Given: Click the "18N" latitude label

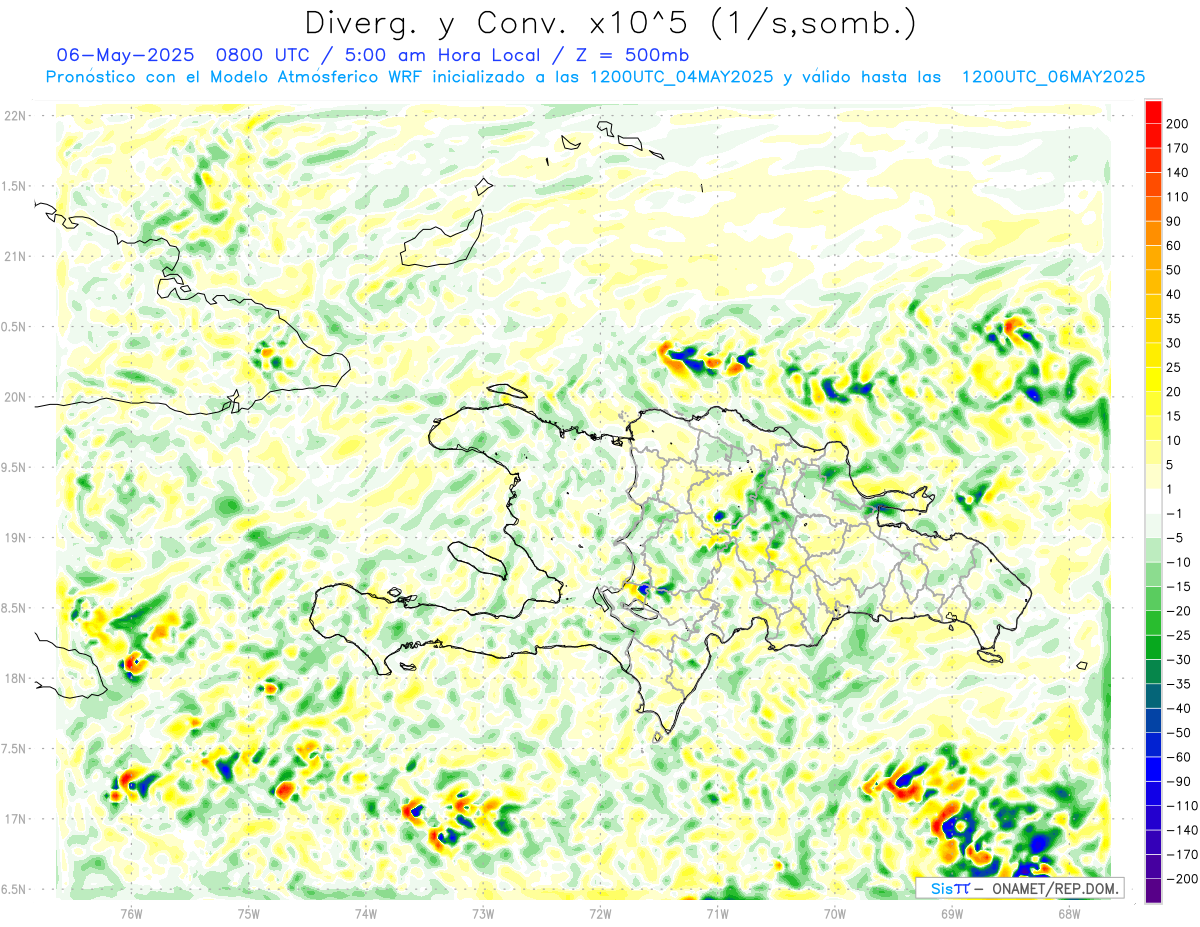Looking at the screenshot, I should [15, 678].
